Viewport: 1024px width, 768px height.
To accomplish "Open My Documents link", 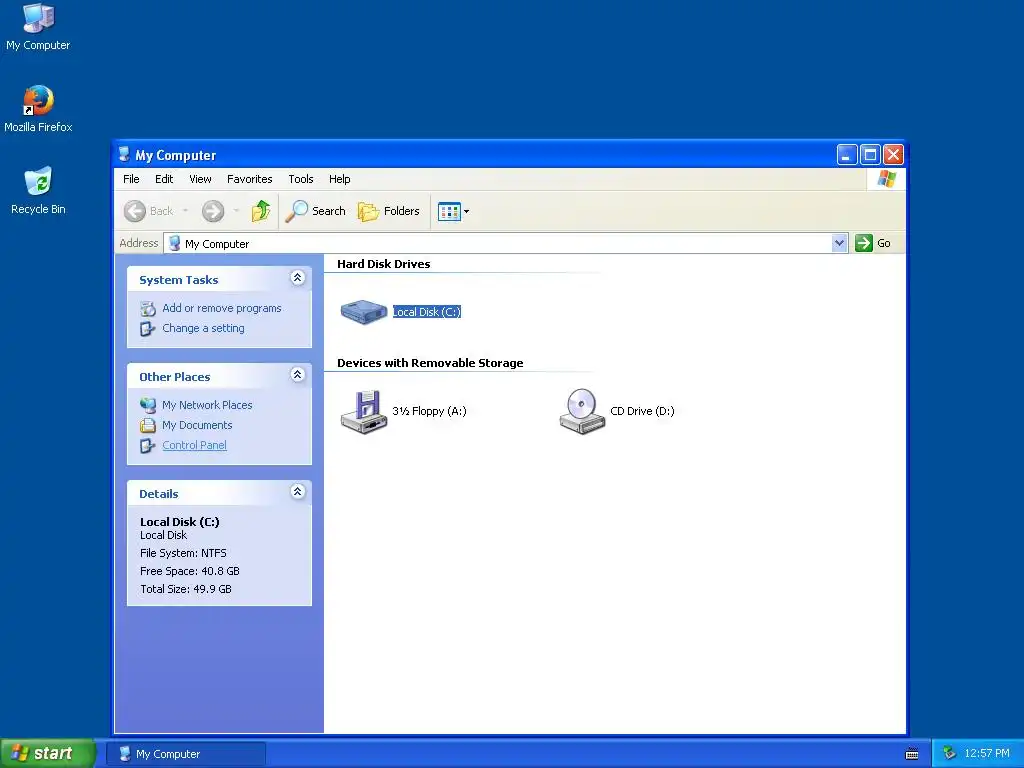I will point(197,425).
